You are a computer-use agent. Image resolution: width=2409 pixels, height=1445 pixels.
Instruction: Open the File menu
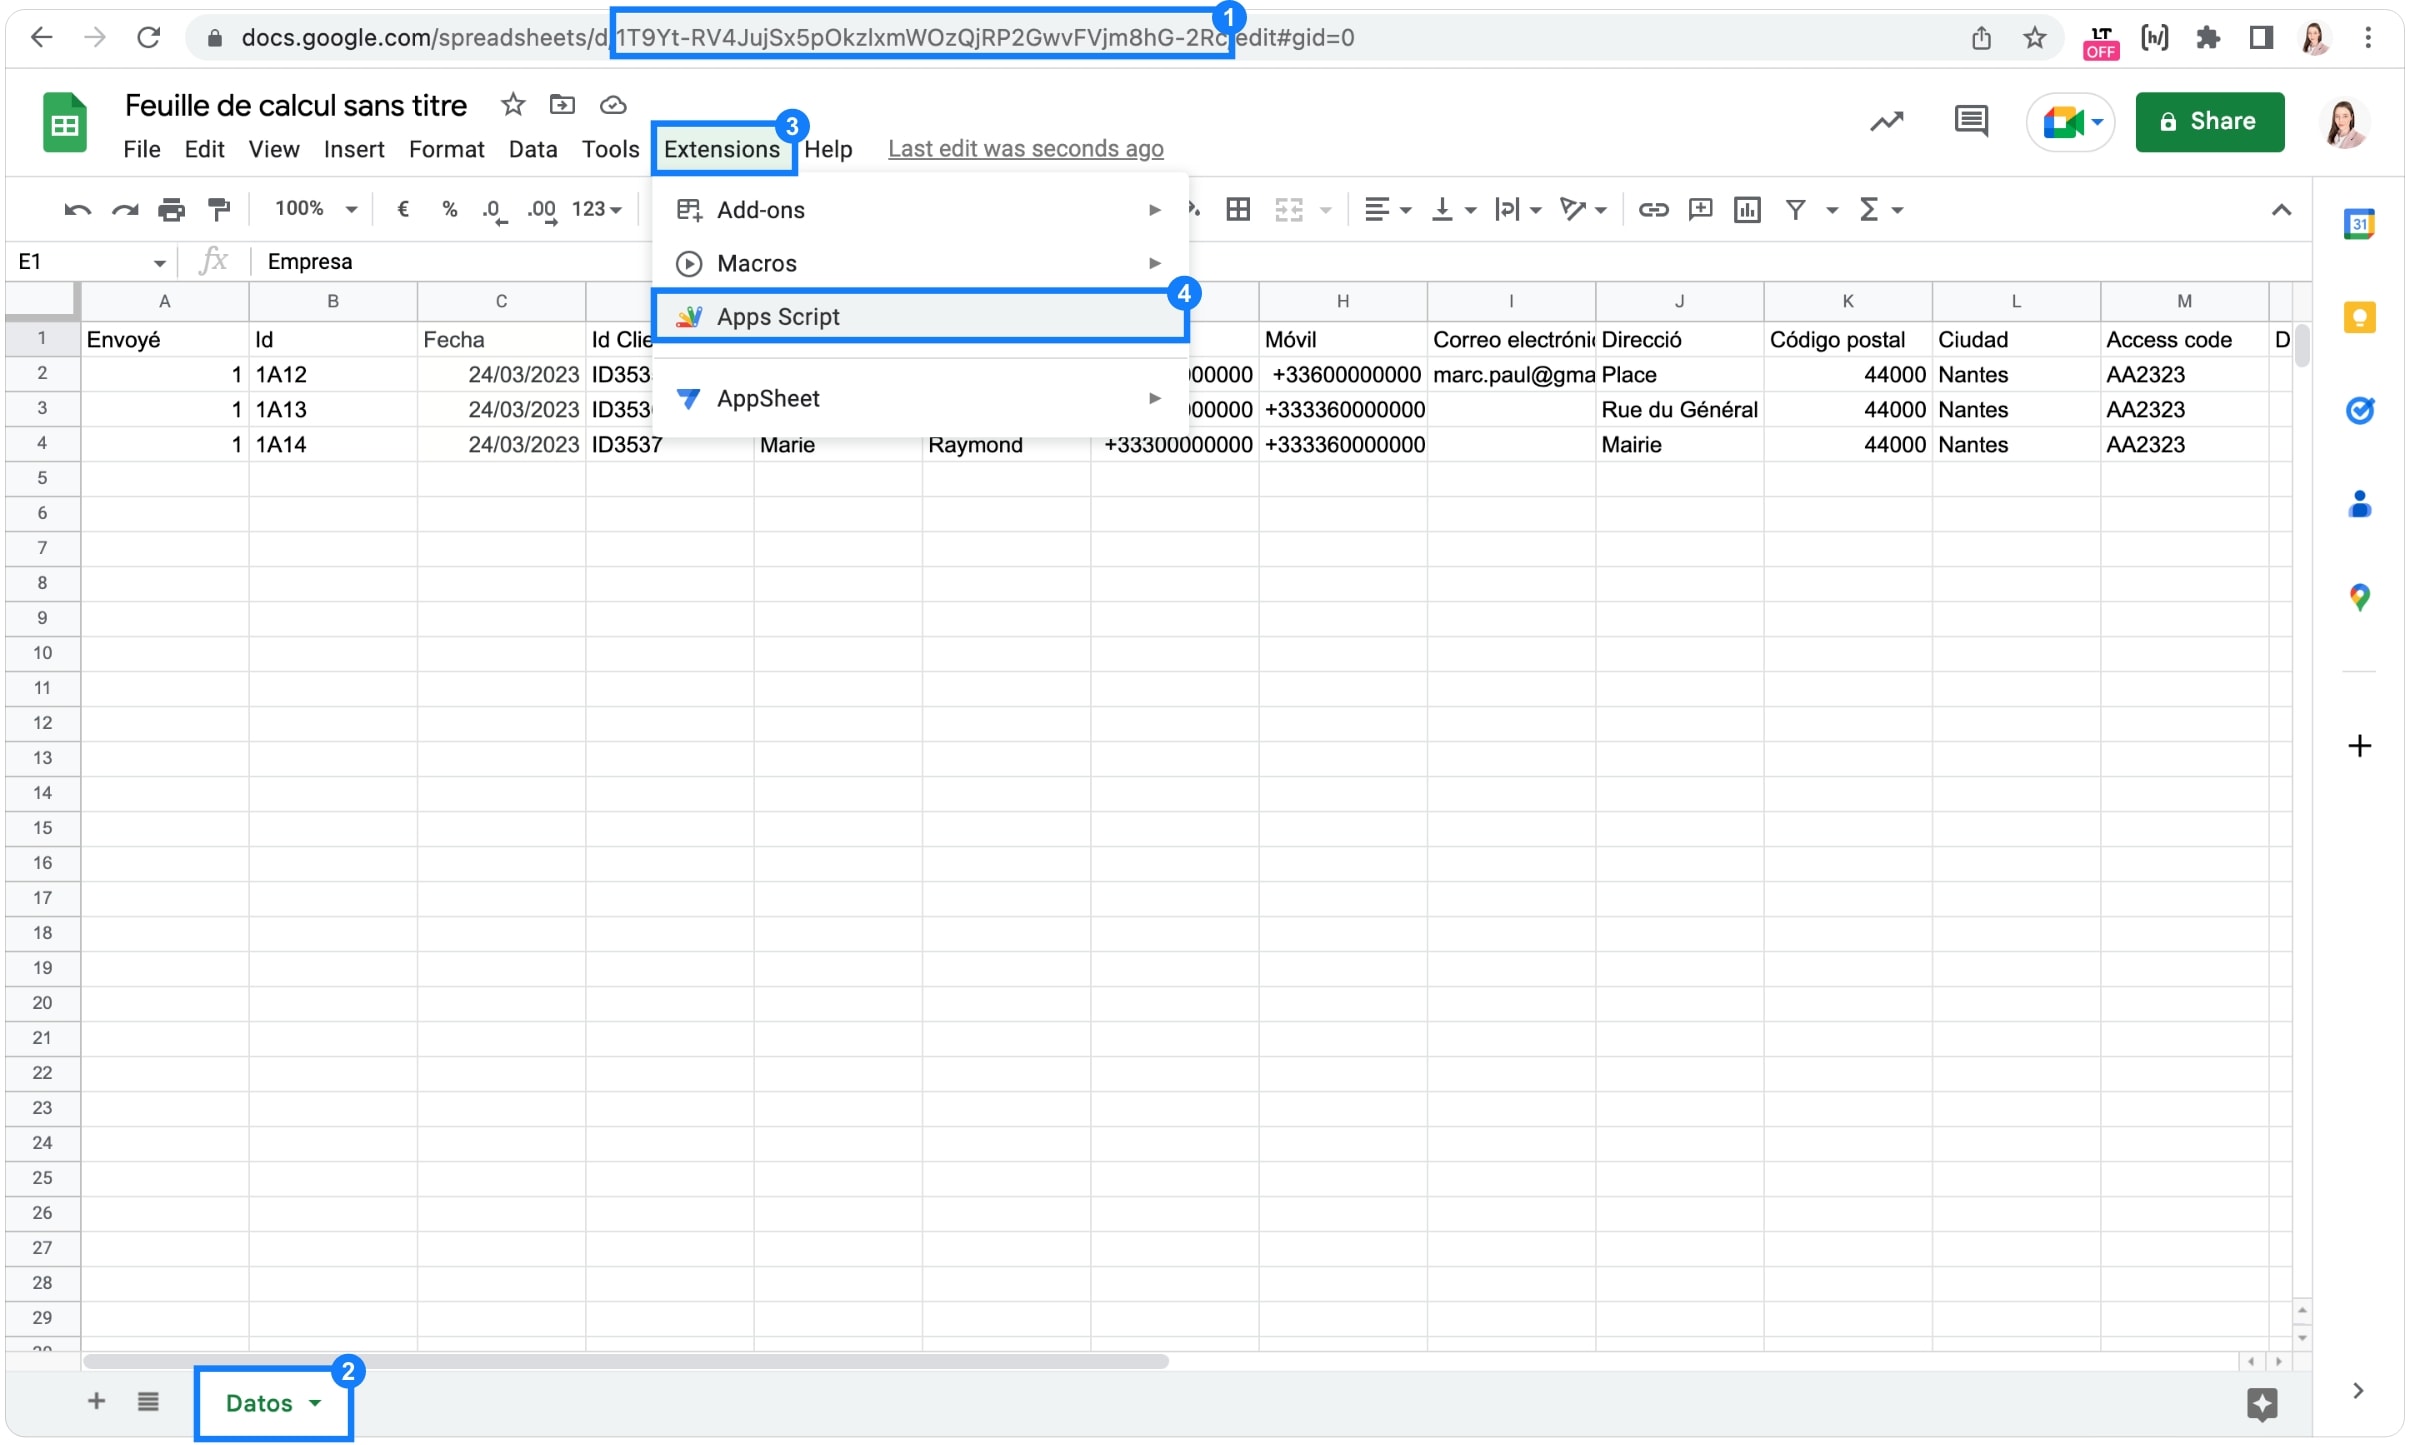point(142,149)
